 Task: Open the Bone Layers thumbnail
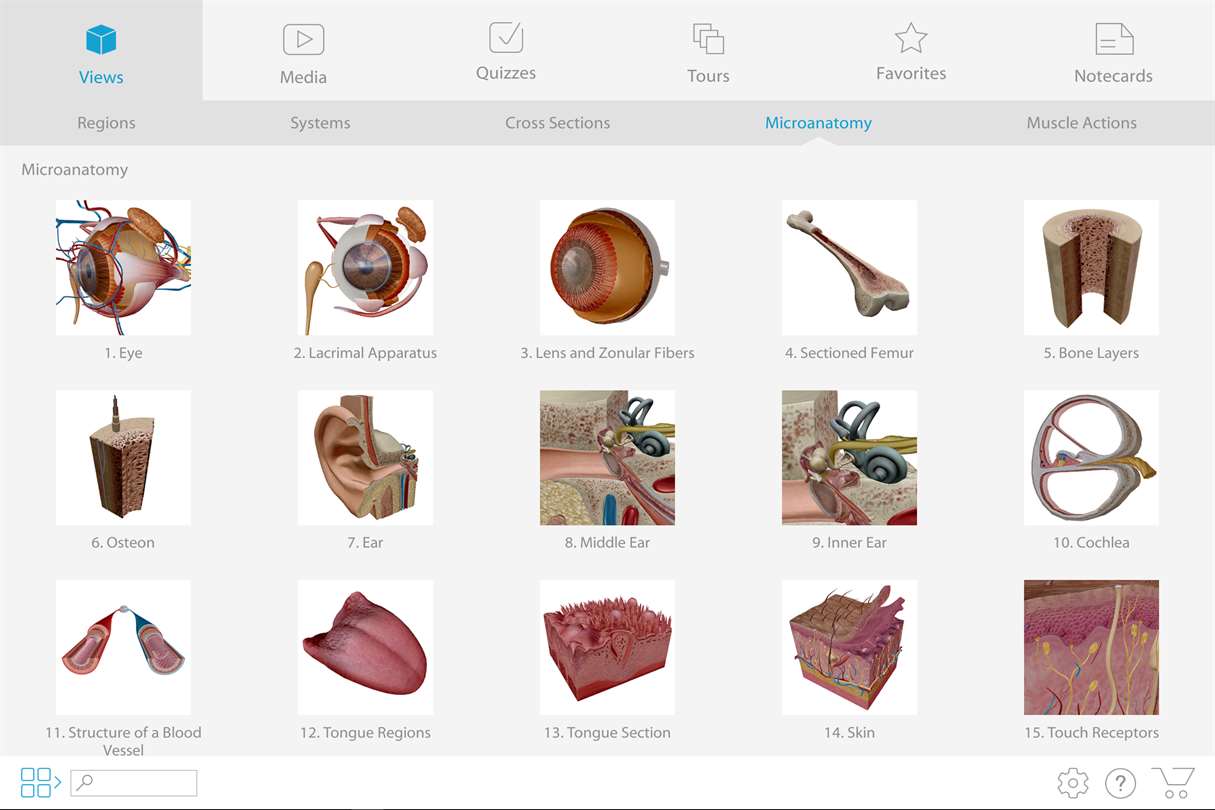pos(1091,267)
